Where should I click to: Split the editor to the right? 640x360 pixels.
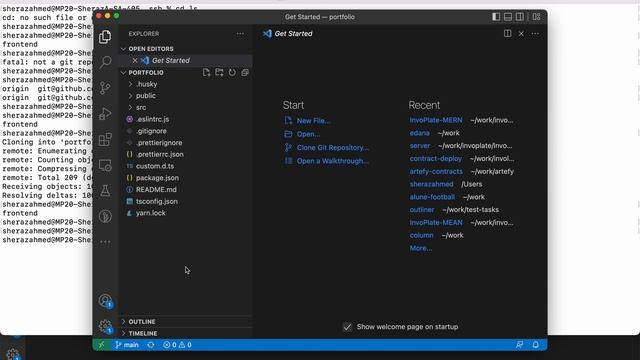click(x=507, y=33)
